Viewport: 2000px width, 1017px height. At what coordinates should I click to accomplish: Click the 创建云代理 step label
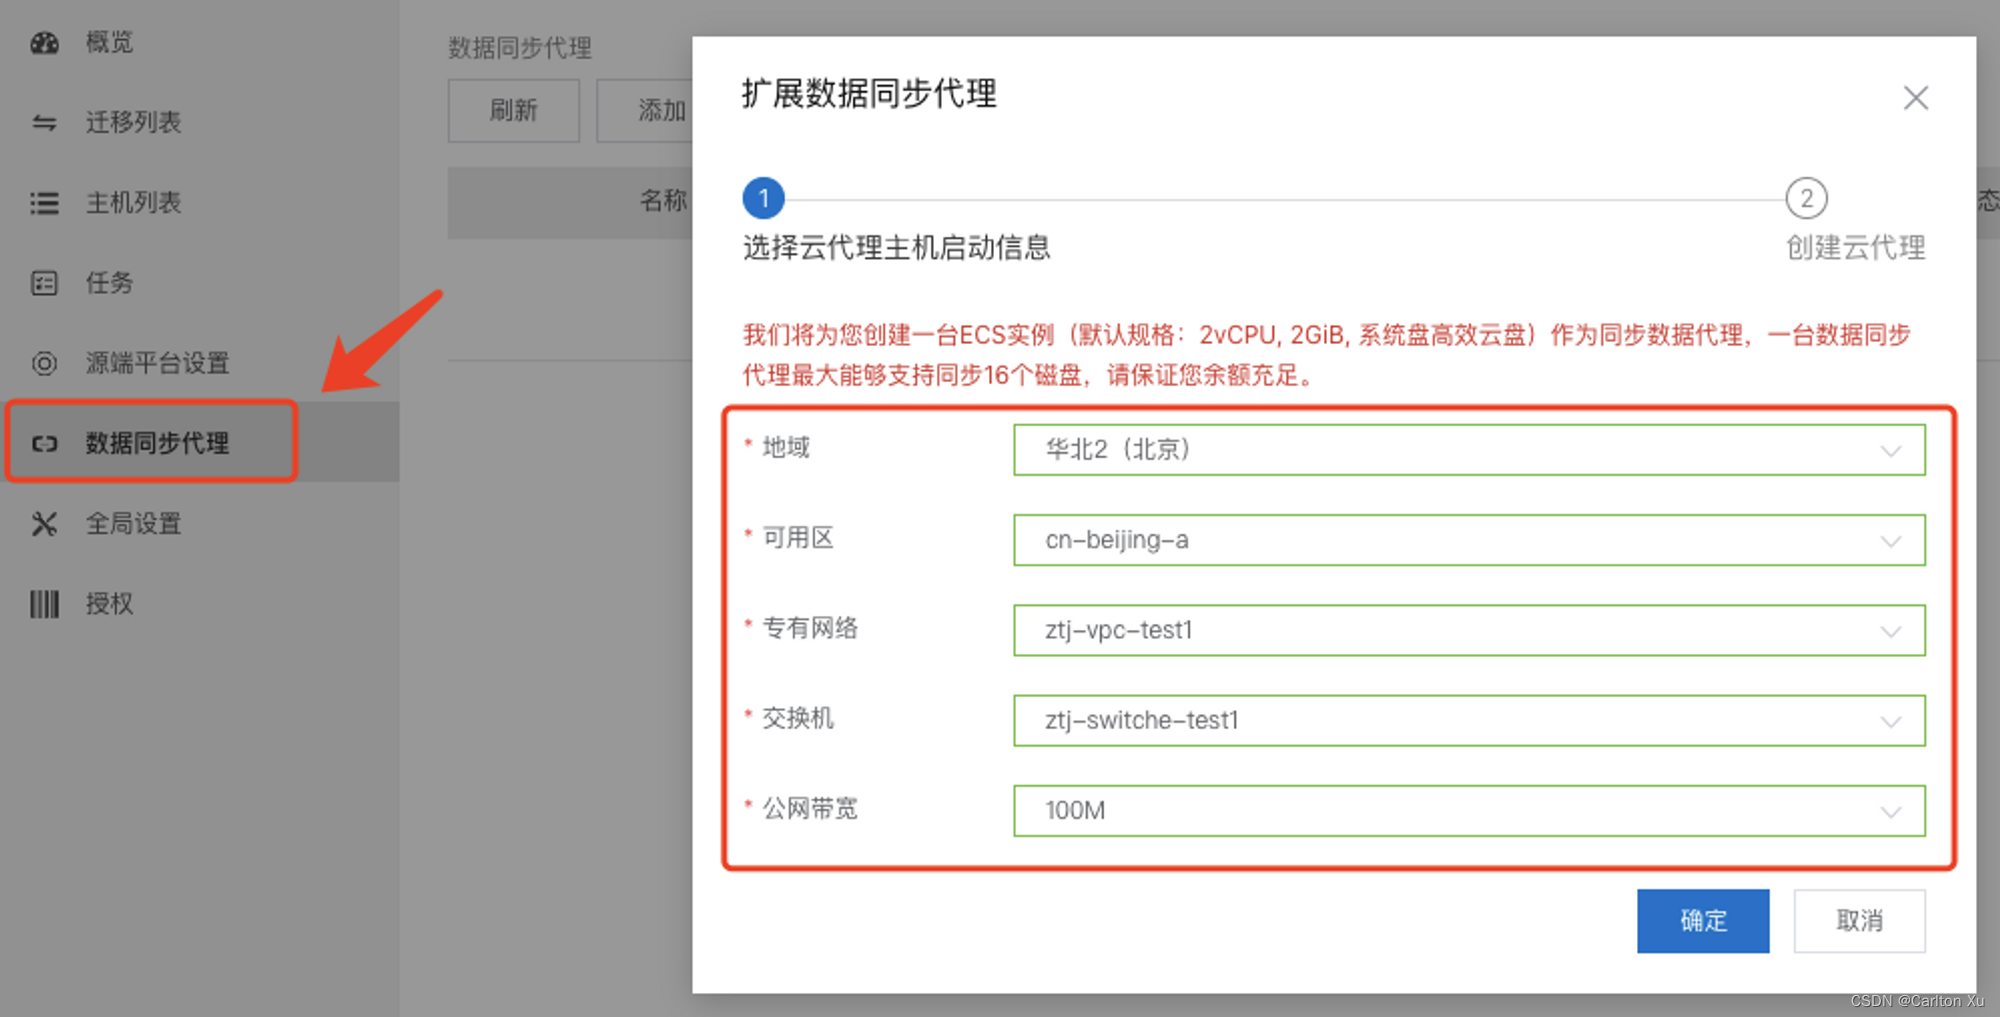coord(1855,248)
